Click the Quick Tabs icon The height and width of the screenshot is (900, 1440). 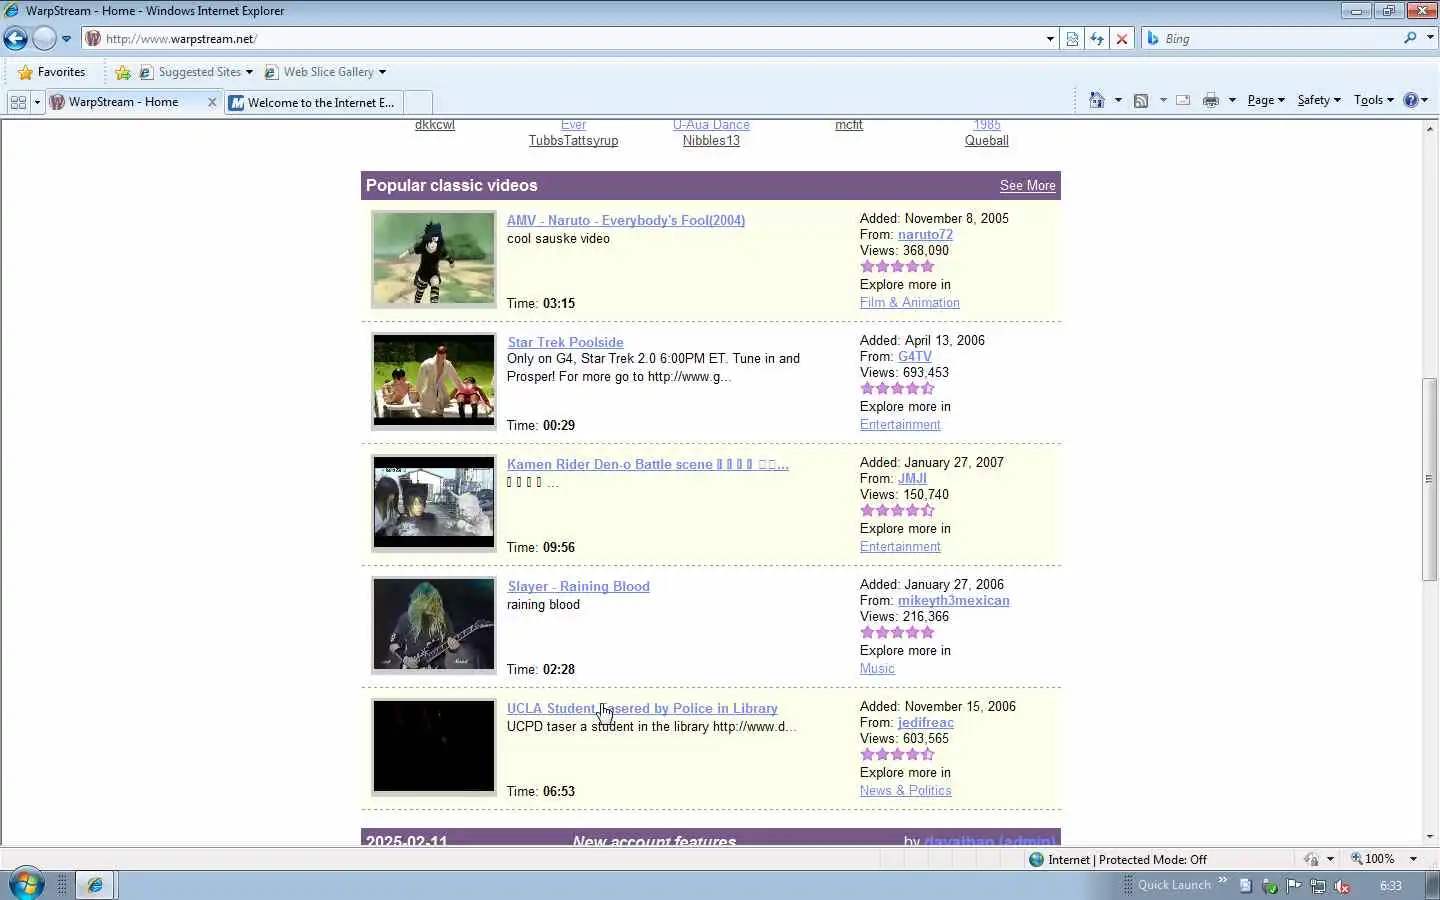pyautogui.click(x=18, y=102)
